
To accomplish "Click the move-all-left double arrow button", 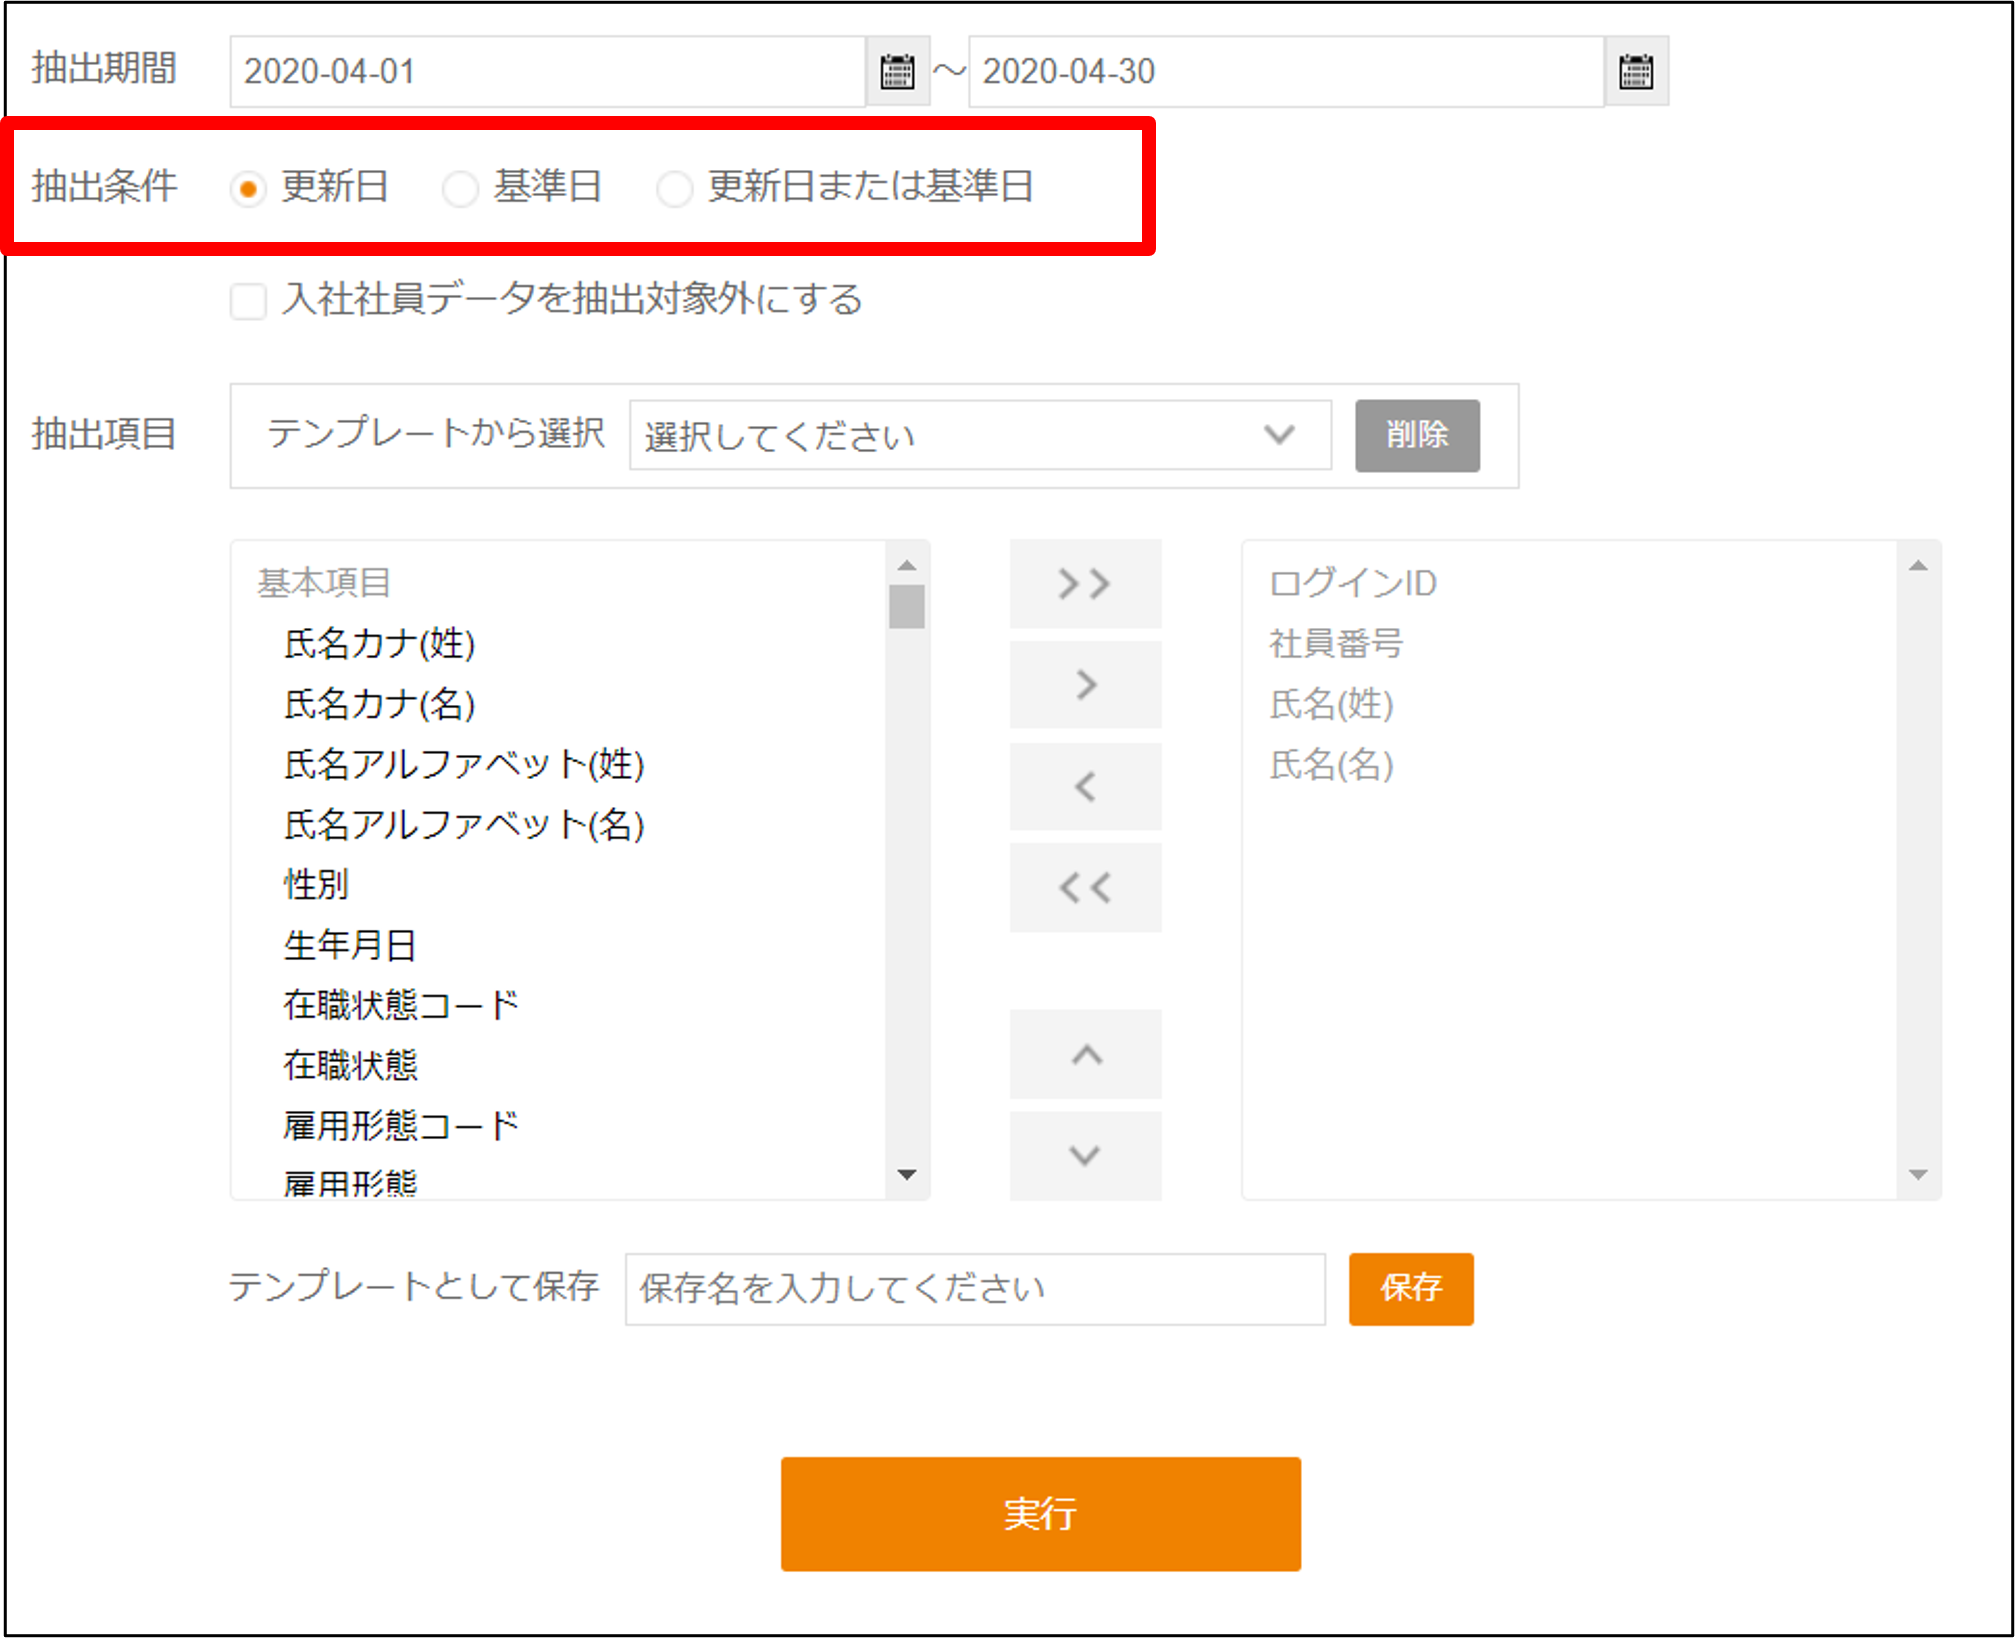I will tap(1085, 888).
